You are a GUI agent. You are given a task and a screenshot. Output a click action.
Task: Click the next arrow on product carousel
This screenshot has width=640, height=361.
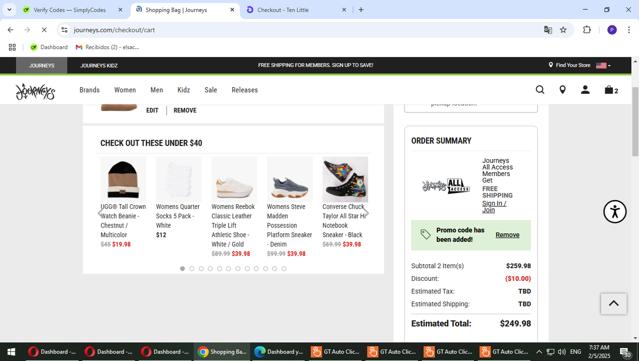pos(366,212)
